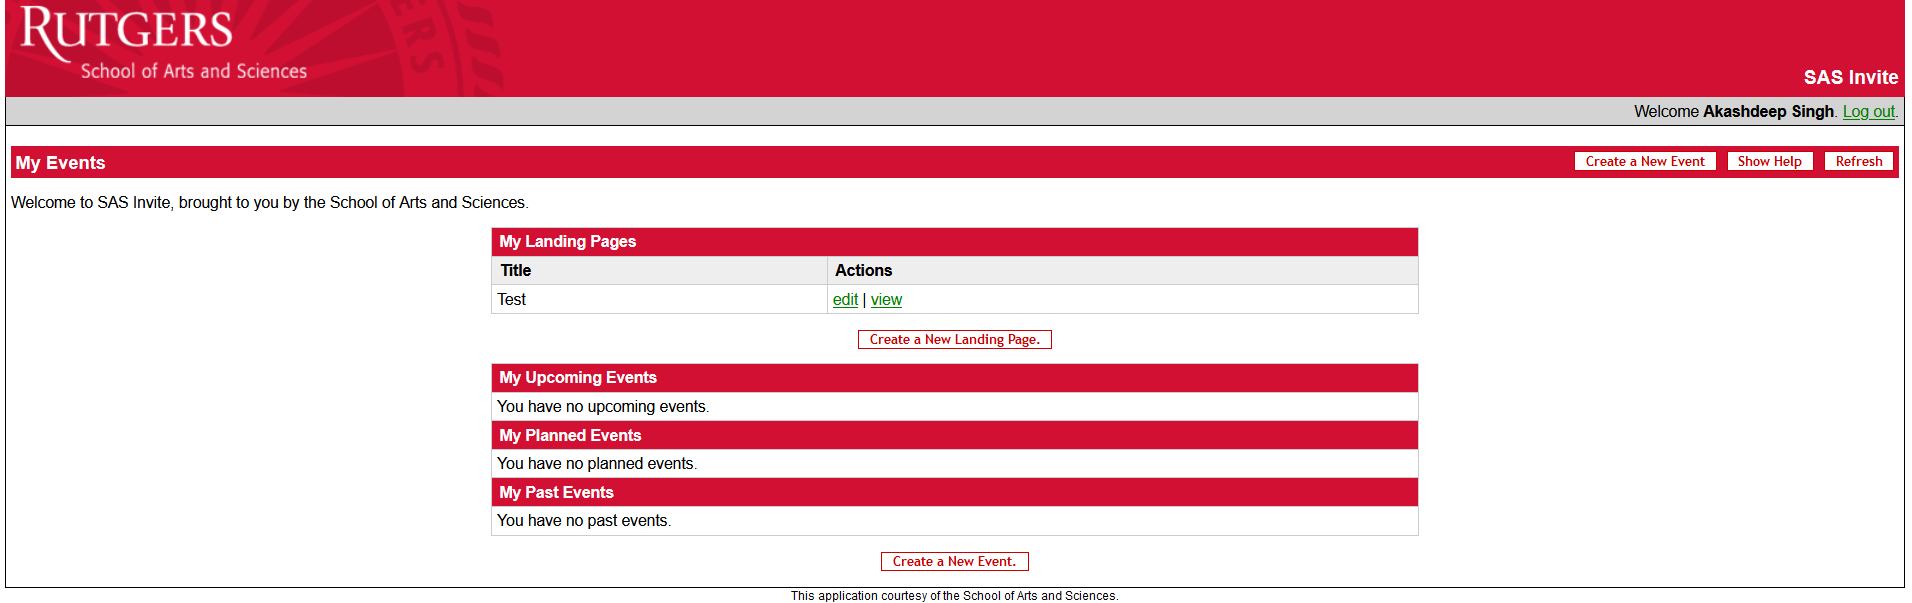Select the Test title cell
Image resolution: width=1912 pixels, height=603 pixels.
tap(660, 299)
